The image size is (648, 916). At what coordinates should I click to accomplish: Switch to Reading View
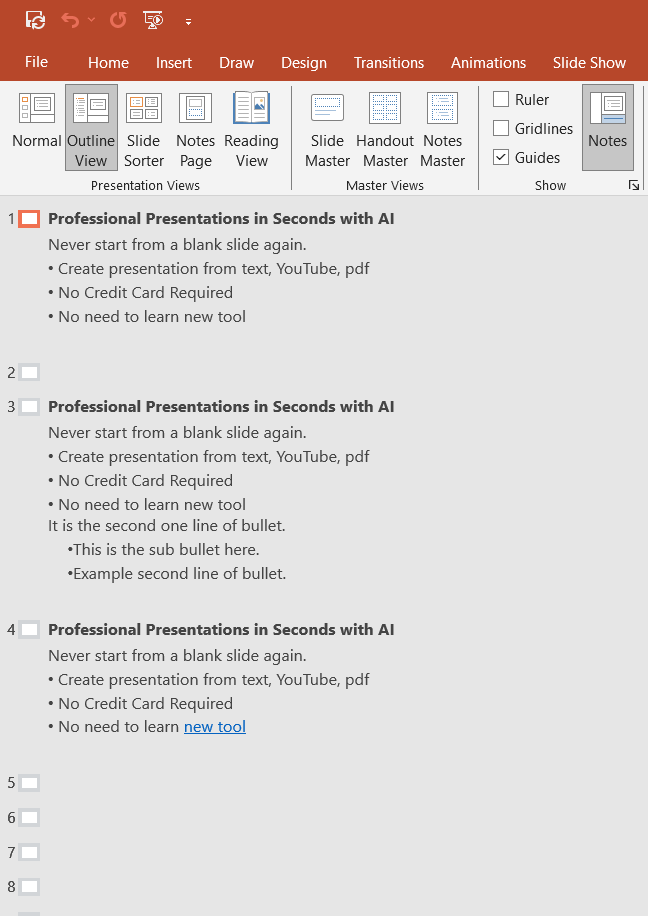coord(251,125)
